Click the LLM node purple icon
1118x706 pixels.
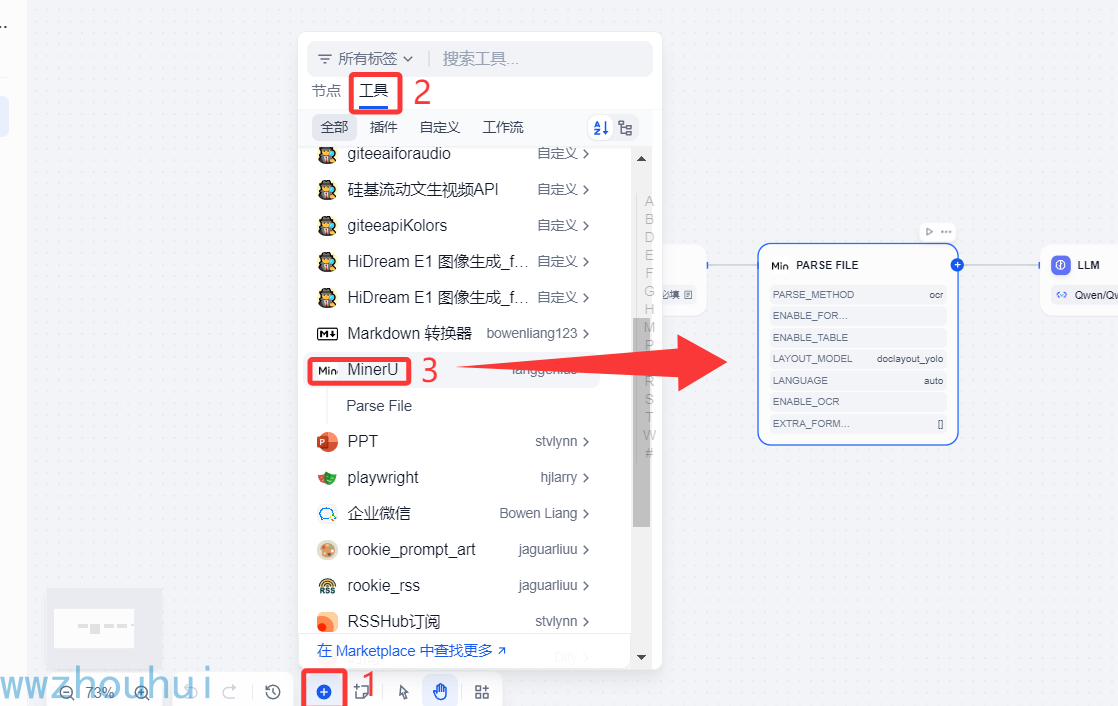point(1060,265)
